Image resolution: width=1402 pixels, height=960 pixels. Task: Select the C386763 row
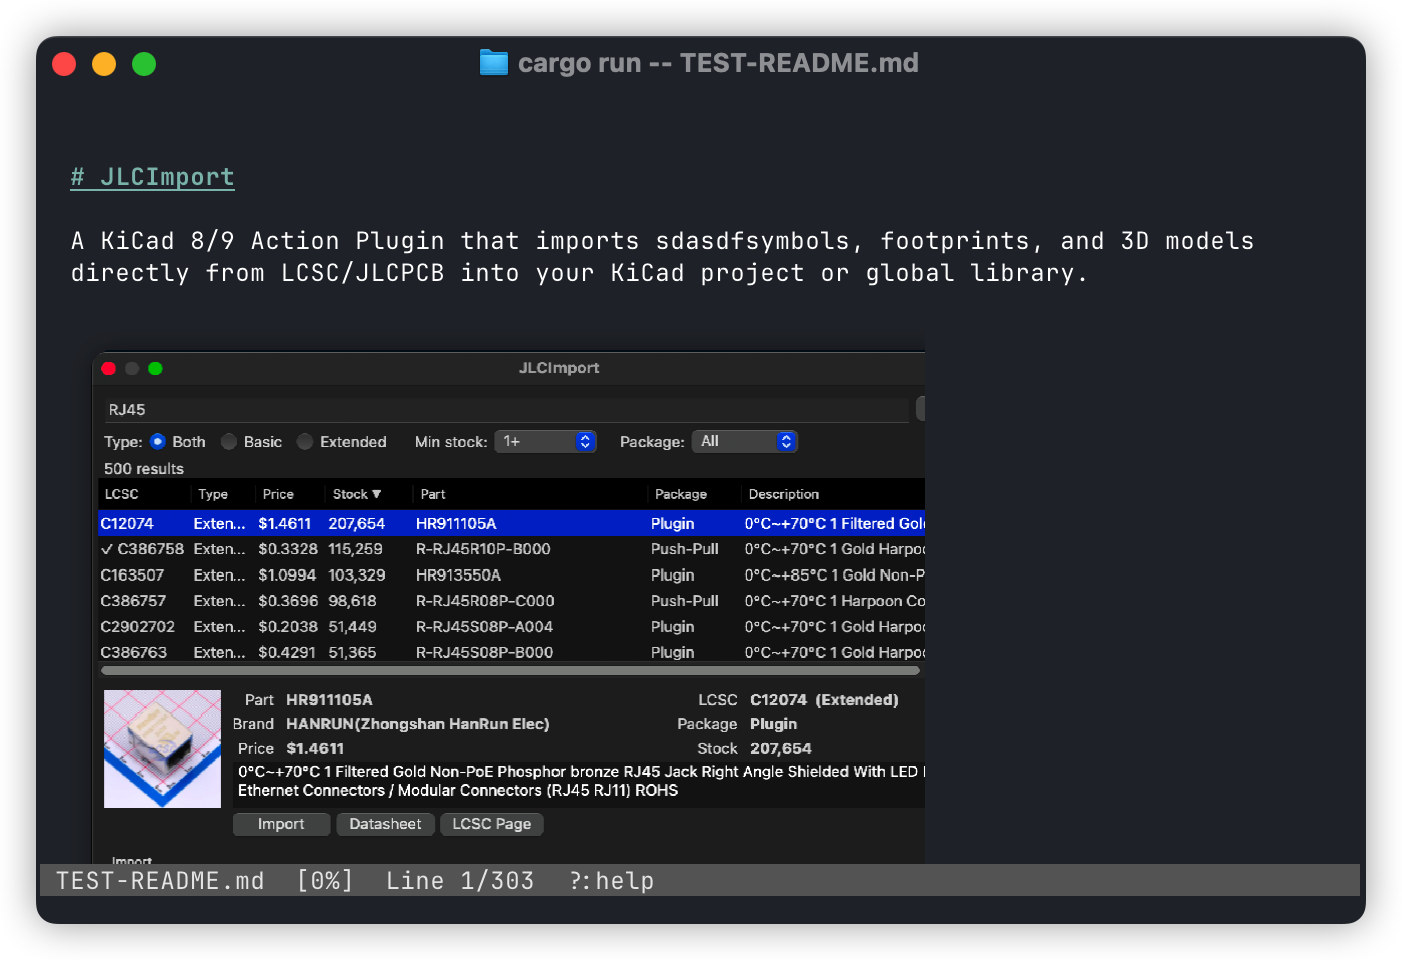(511, 652)
